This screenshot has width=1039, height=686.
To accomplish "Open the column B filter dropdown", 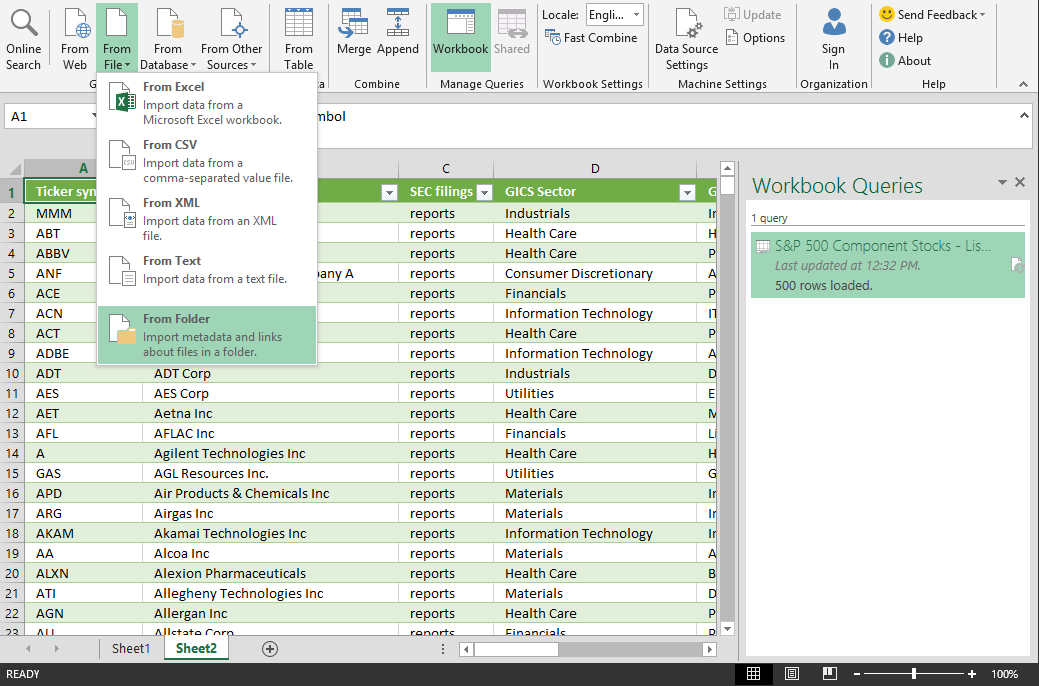I will (390, 192).
